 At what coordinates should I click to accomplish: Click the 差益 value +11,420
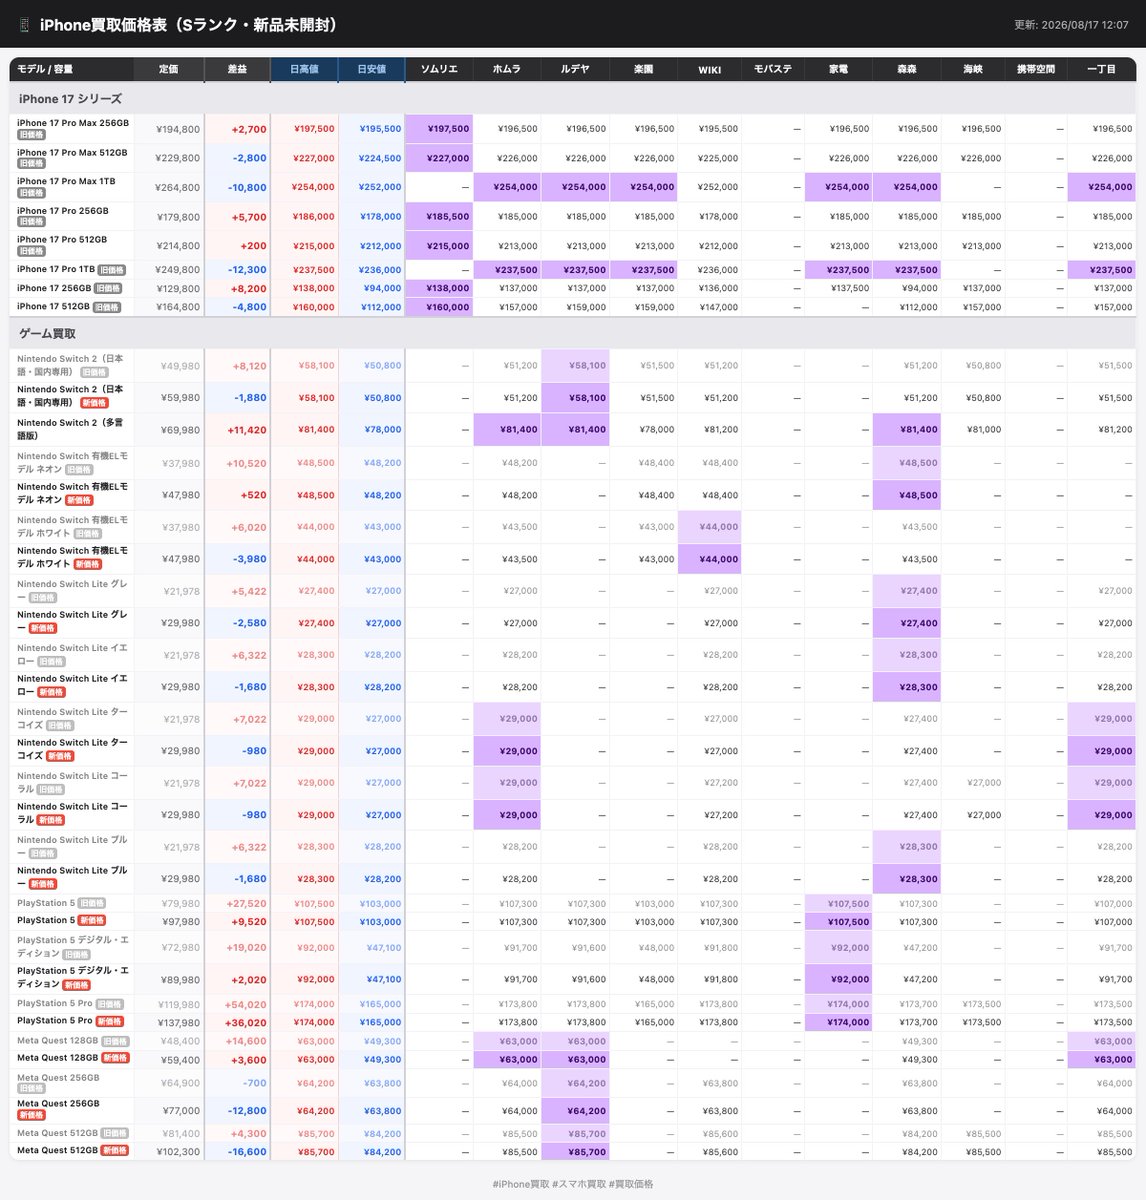[x=247, y=430]
